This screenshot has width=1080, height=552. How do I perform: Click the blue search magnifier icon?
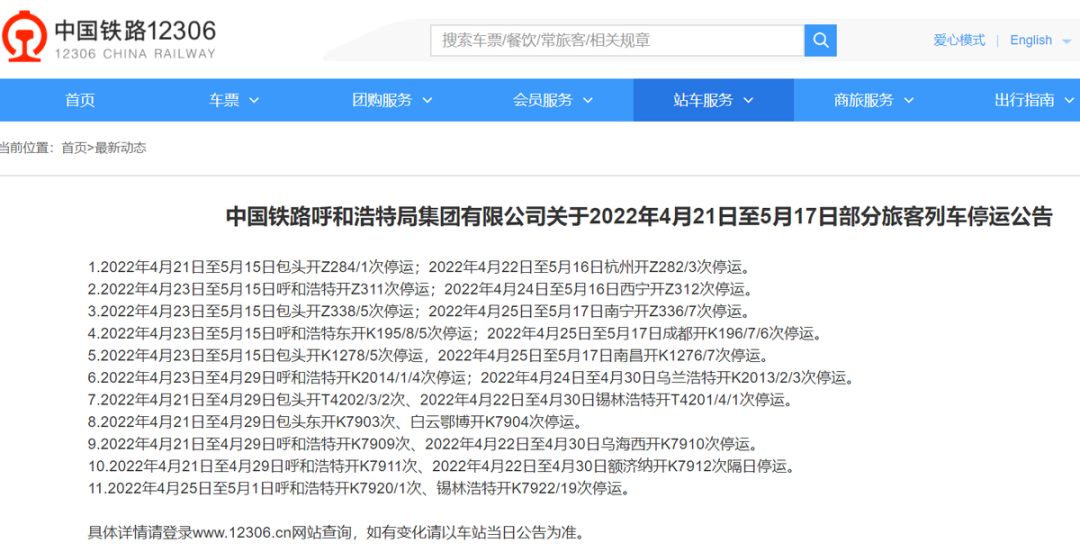820,41
